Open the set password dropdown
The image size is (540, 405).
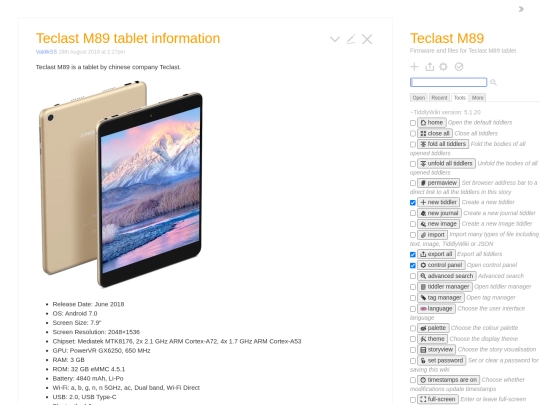click(442, 361)
